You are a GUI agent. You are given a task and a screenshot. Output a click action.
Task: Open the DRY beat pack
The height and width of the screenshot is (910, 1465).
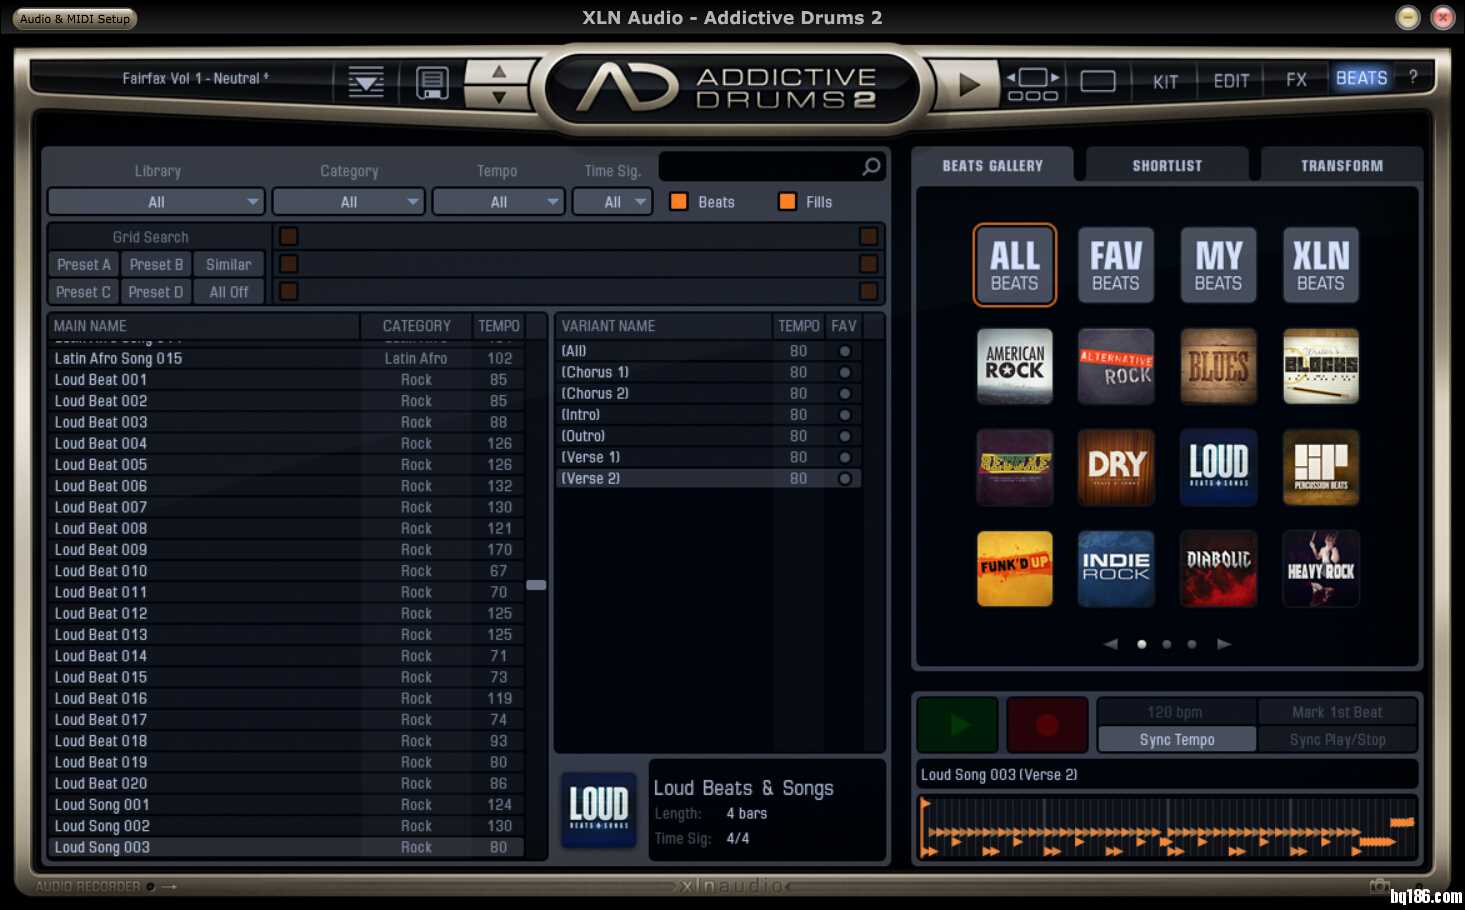(x=1116, y=467)
